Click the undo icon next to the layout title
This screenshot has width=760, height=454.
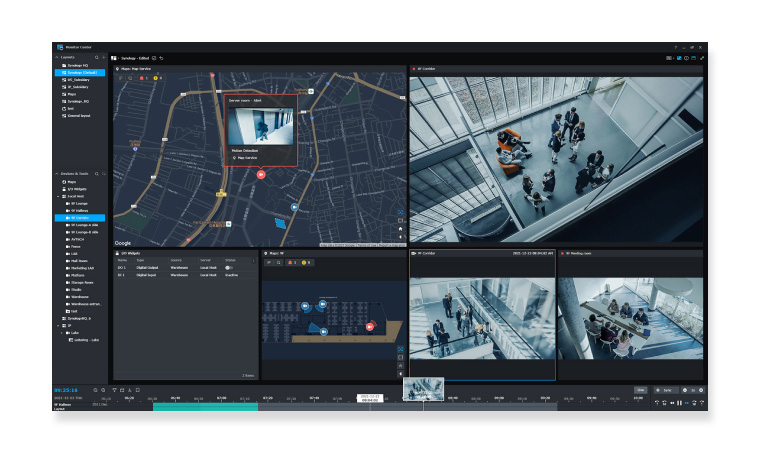coord(162,58)
